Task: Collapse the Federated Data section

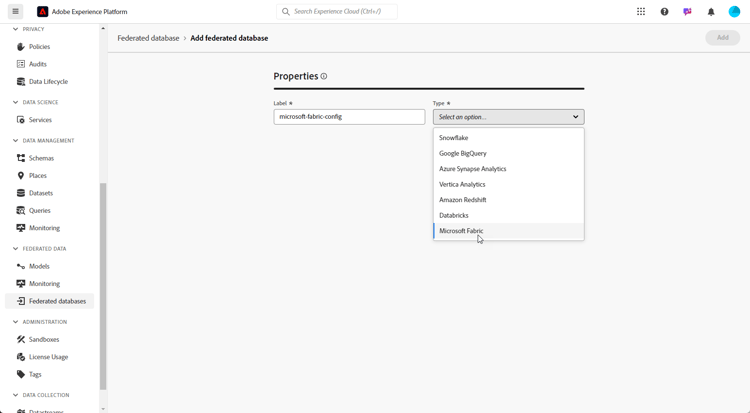Action: [15, 249]
